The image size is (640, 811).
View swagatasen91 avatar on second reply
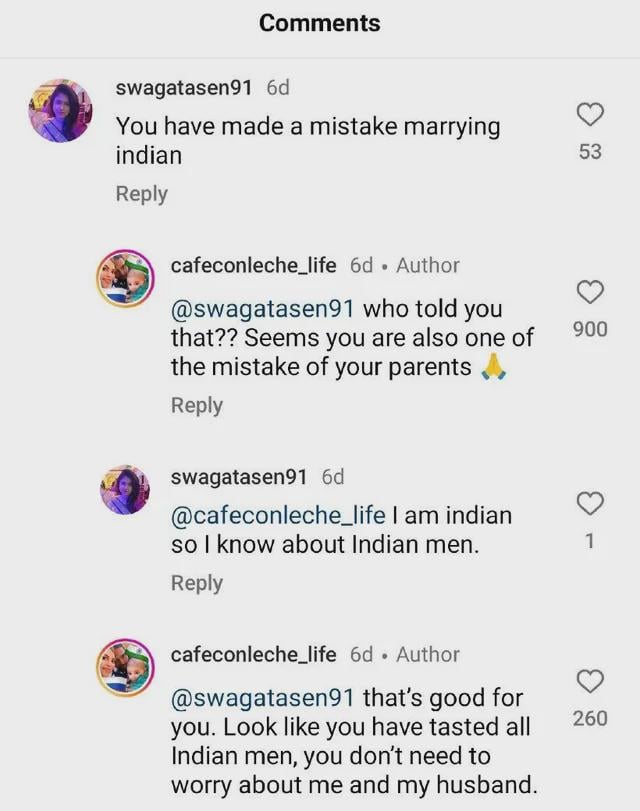coord(125,490)
